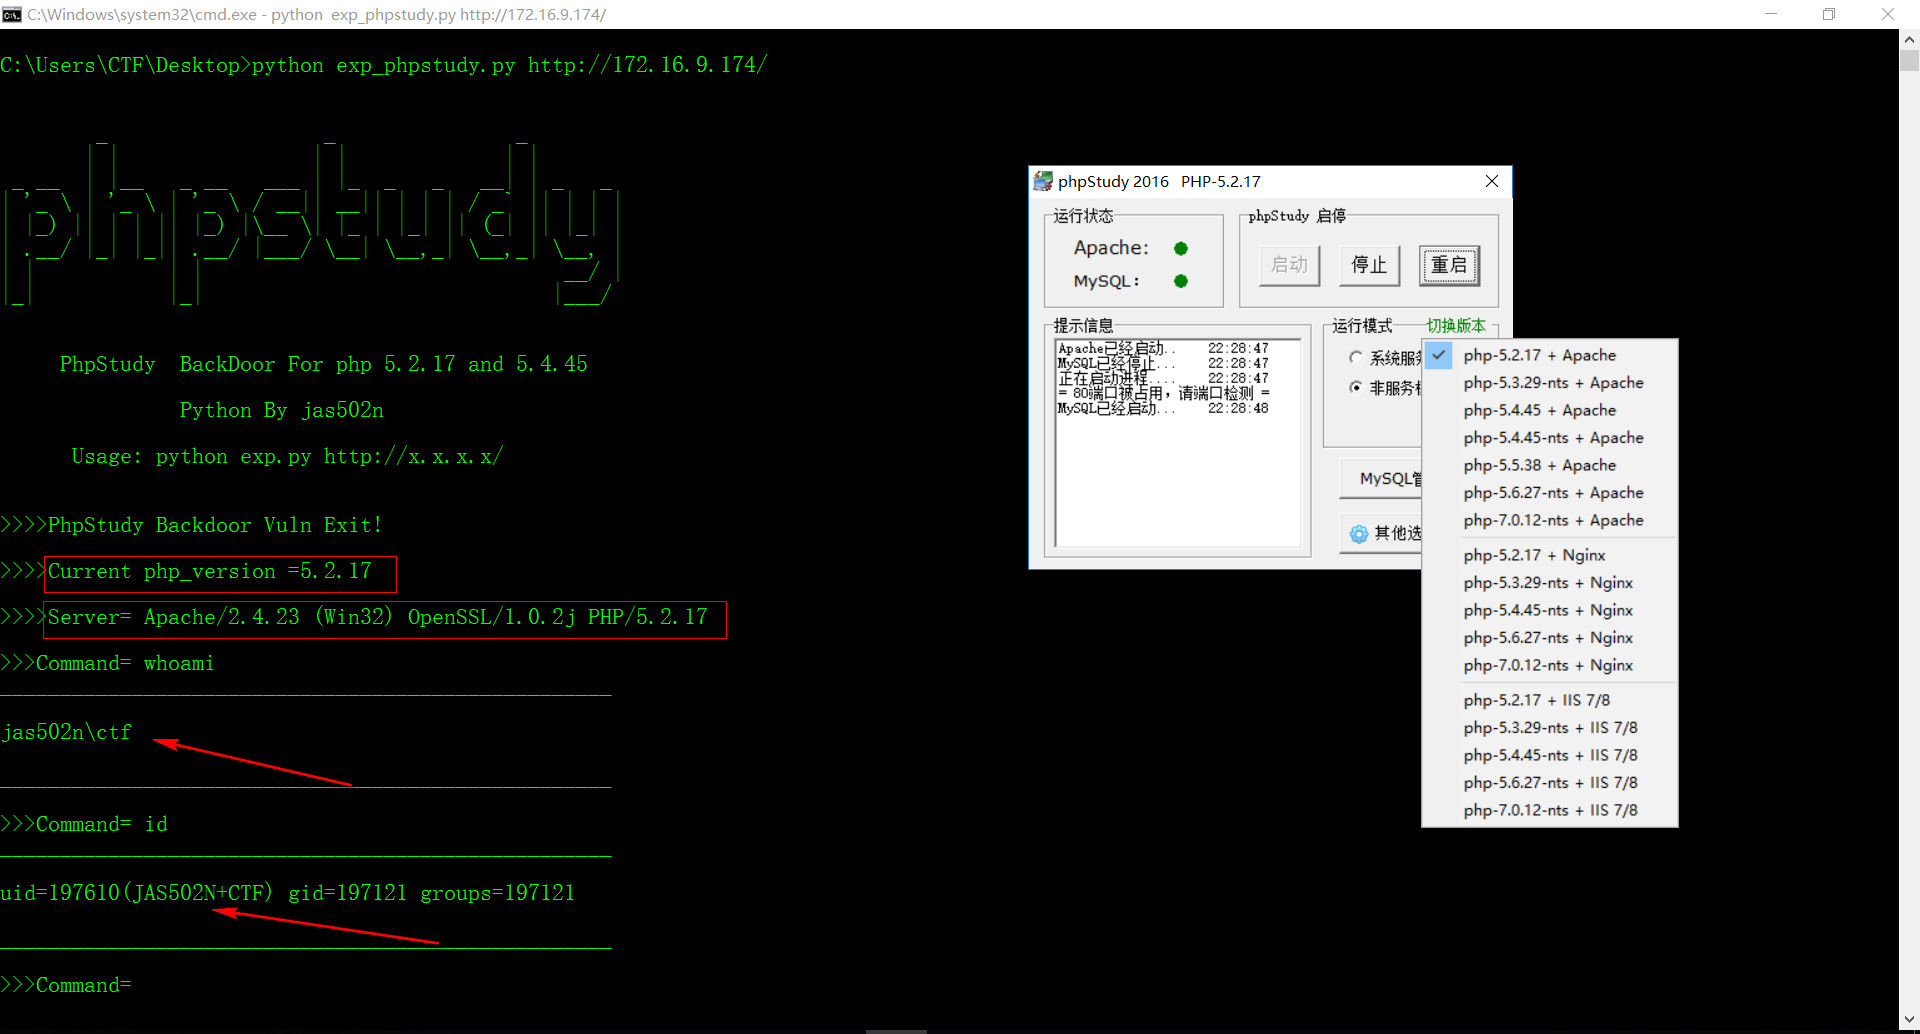Choose php-7.0.12-nts + Nginx
This screenshot has height=1034, width=1920.
[1550, 665]
